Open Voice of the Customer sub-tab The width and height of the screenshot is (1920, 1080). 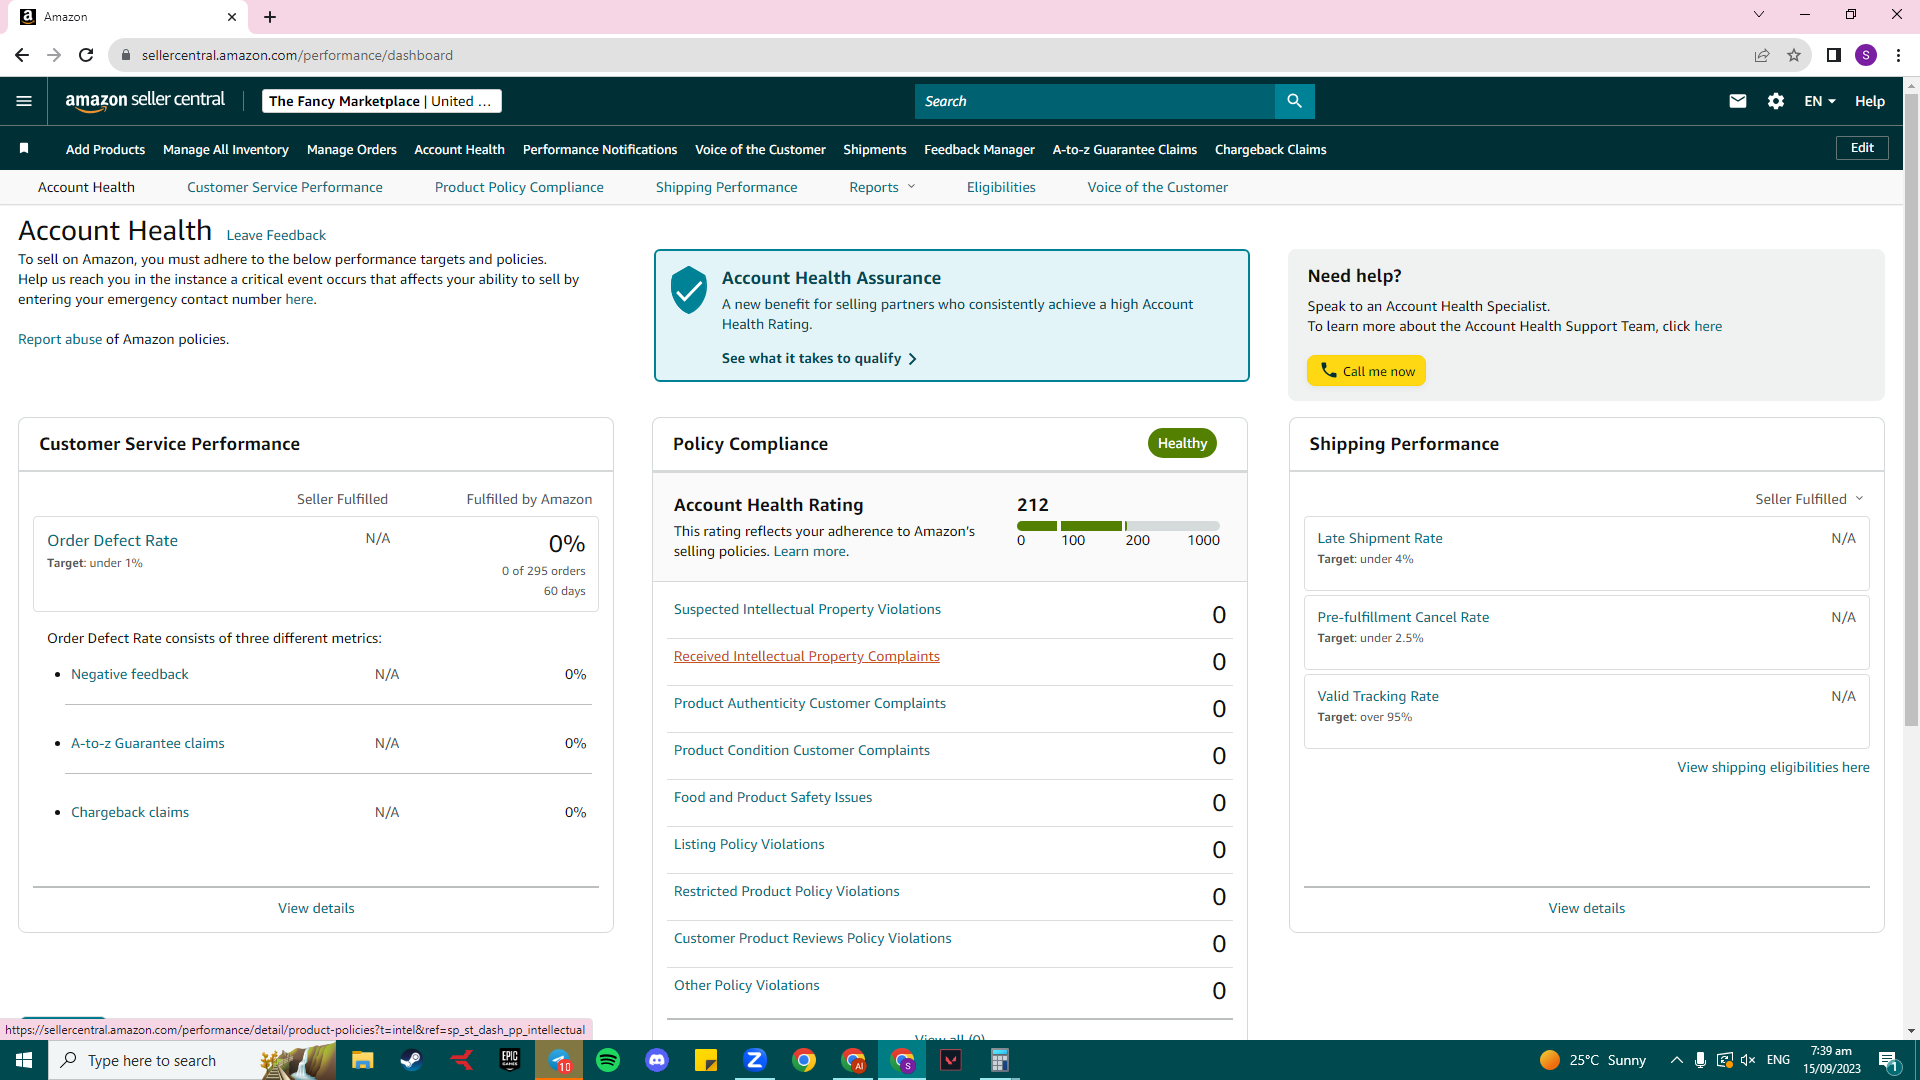click(1158, 187)
